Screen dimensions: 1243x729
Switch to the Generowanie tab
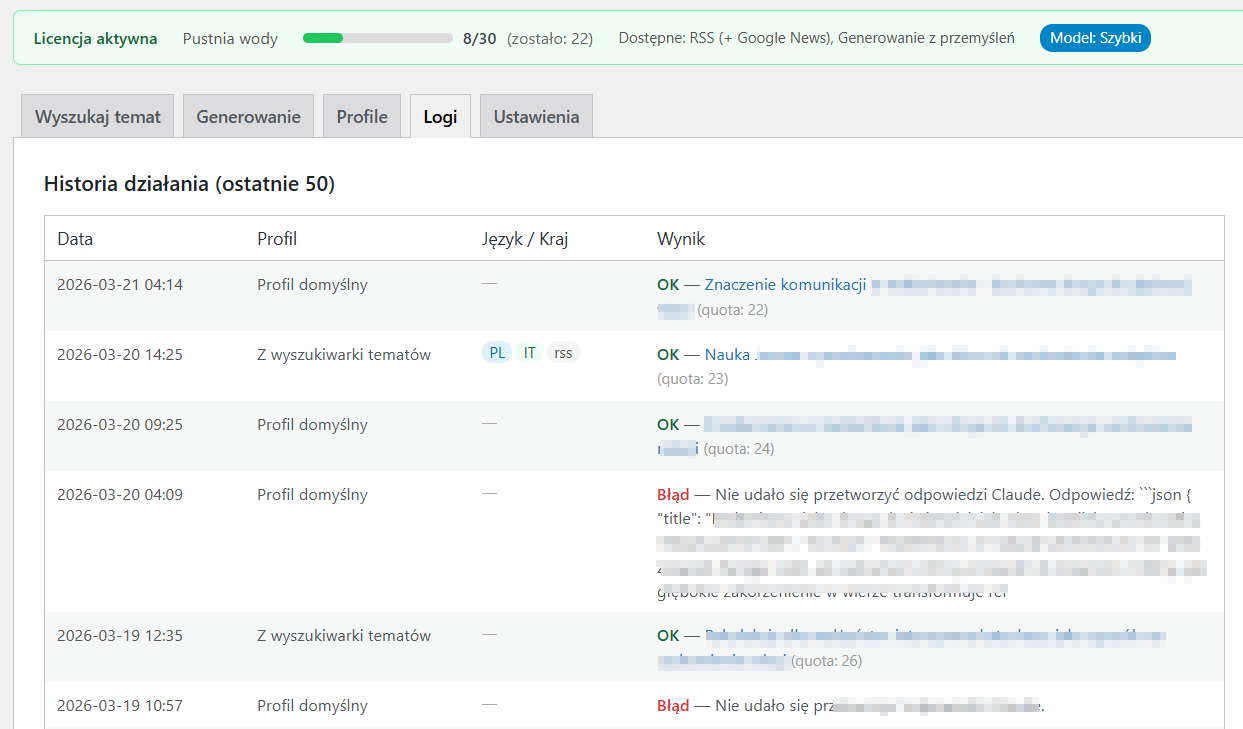tap(248, 116)
